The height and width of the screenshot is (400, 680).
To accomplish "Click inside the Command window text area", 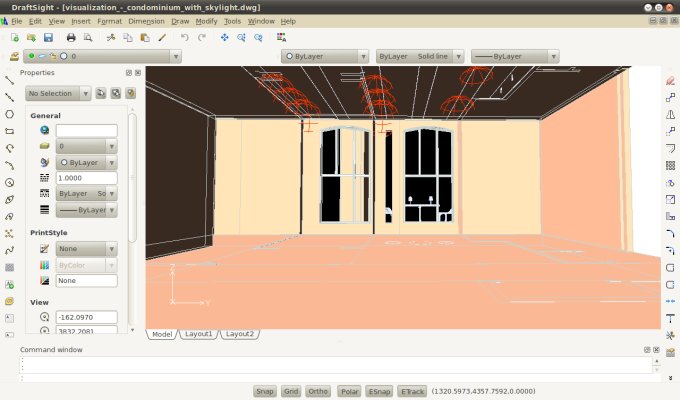I will point(336,365).
